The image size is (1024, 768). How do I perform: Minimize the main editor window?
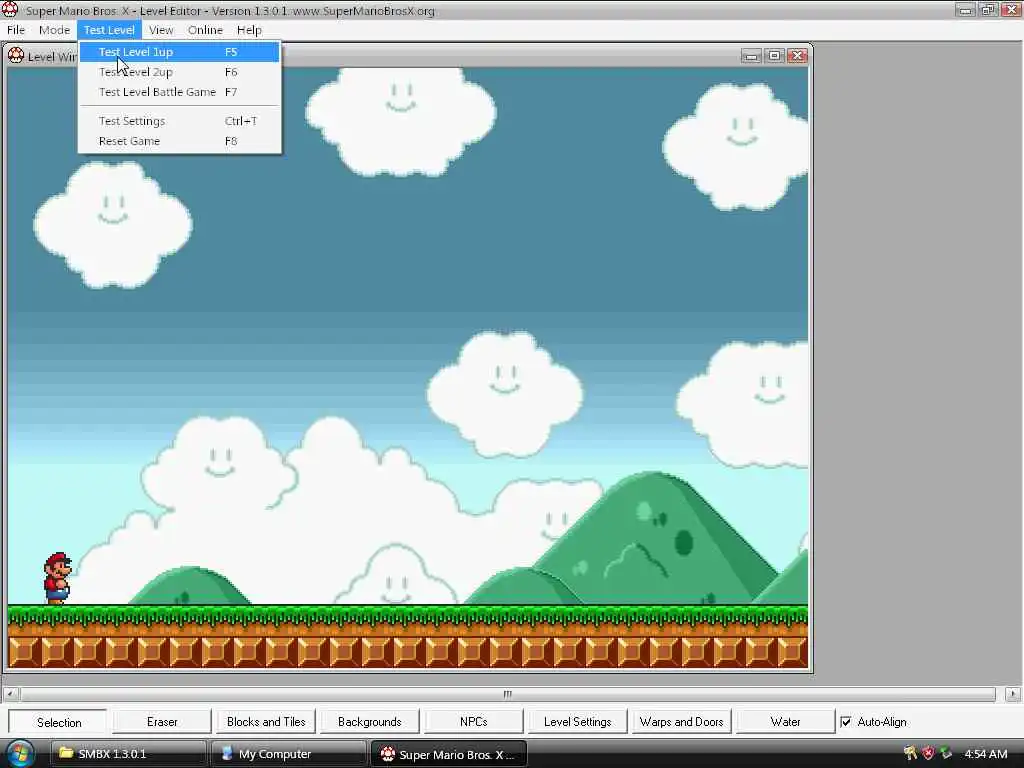pos(966,10)
